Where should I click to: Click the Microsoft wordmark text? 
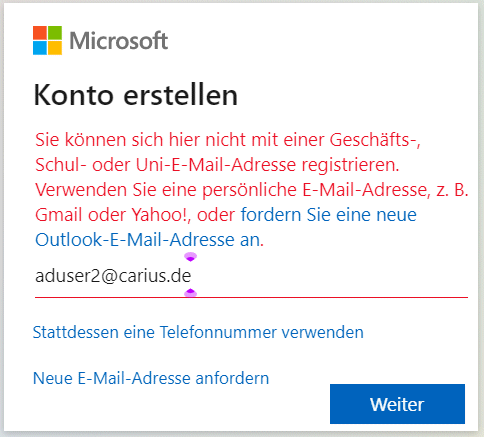point(119,41)
